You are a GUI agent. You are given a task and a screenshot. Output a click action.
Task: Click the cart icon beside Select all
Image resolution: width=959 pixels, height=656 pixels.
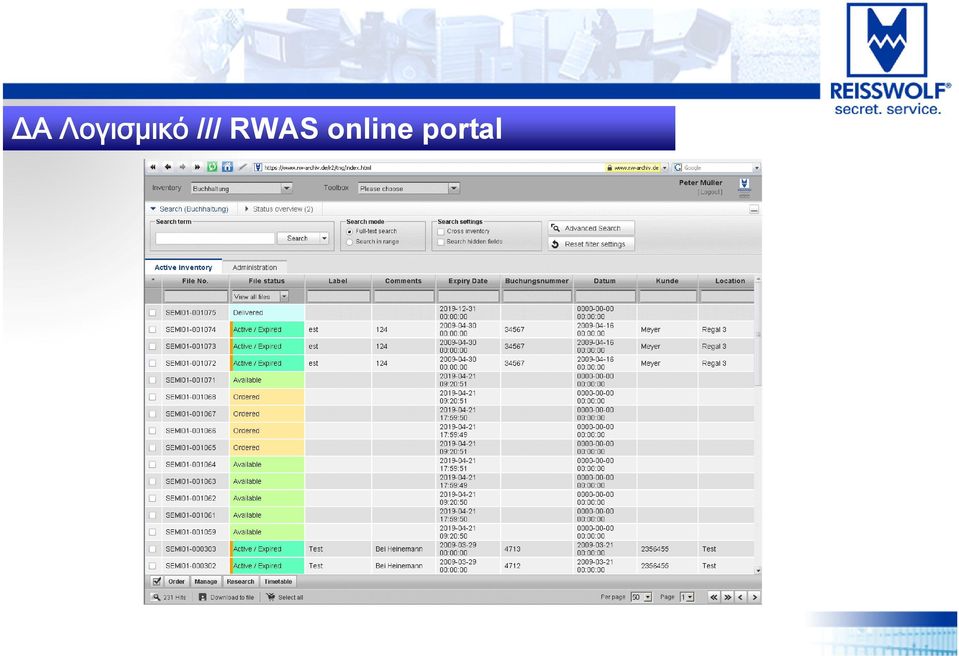tap(271, 597)
